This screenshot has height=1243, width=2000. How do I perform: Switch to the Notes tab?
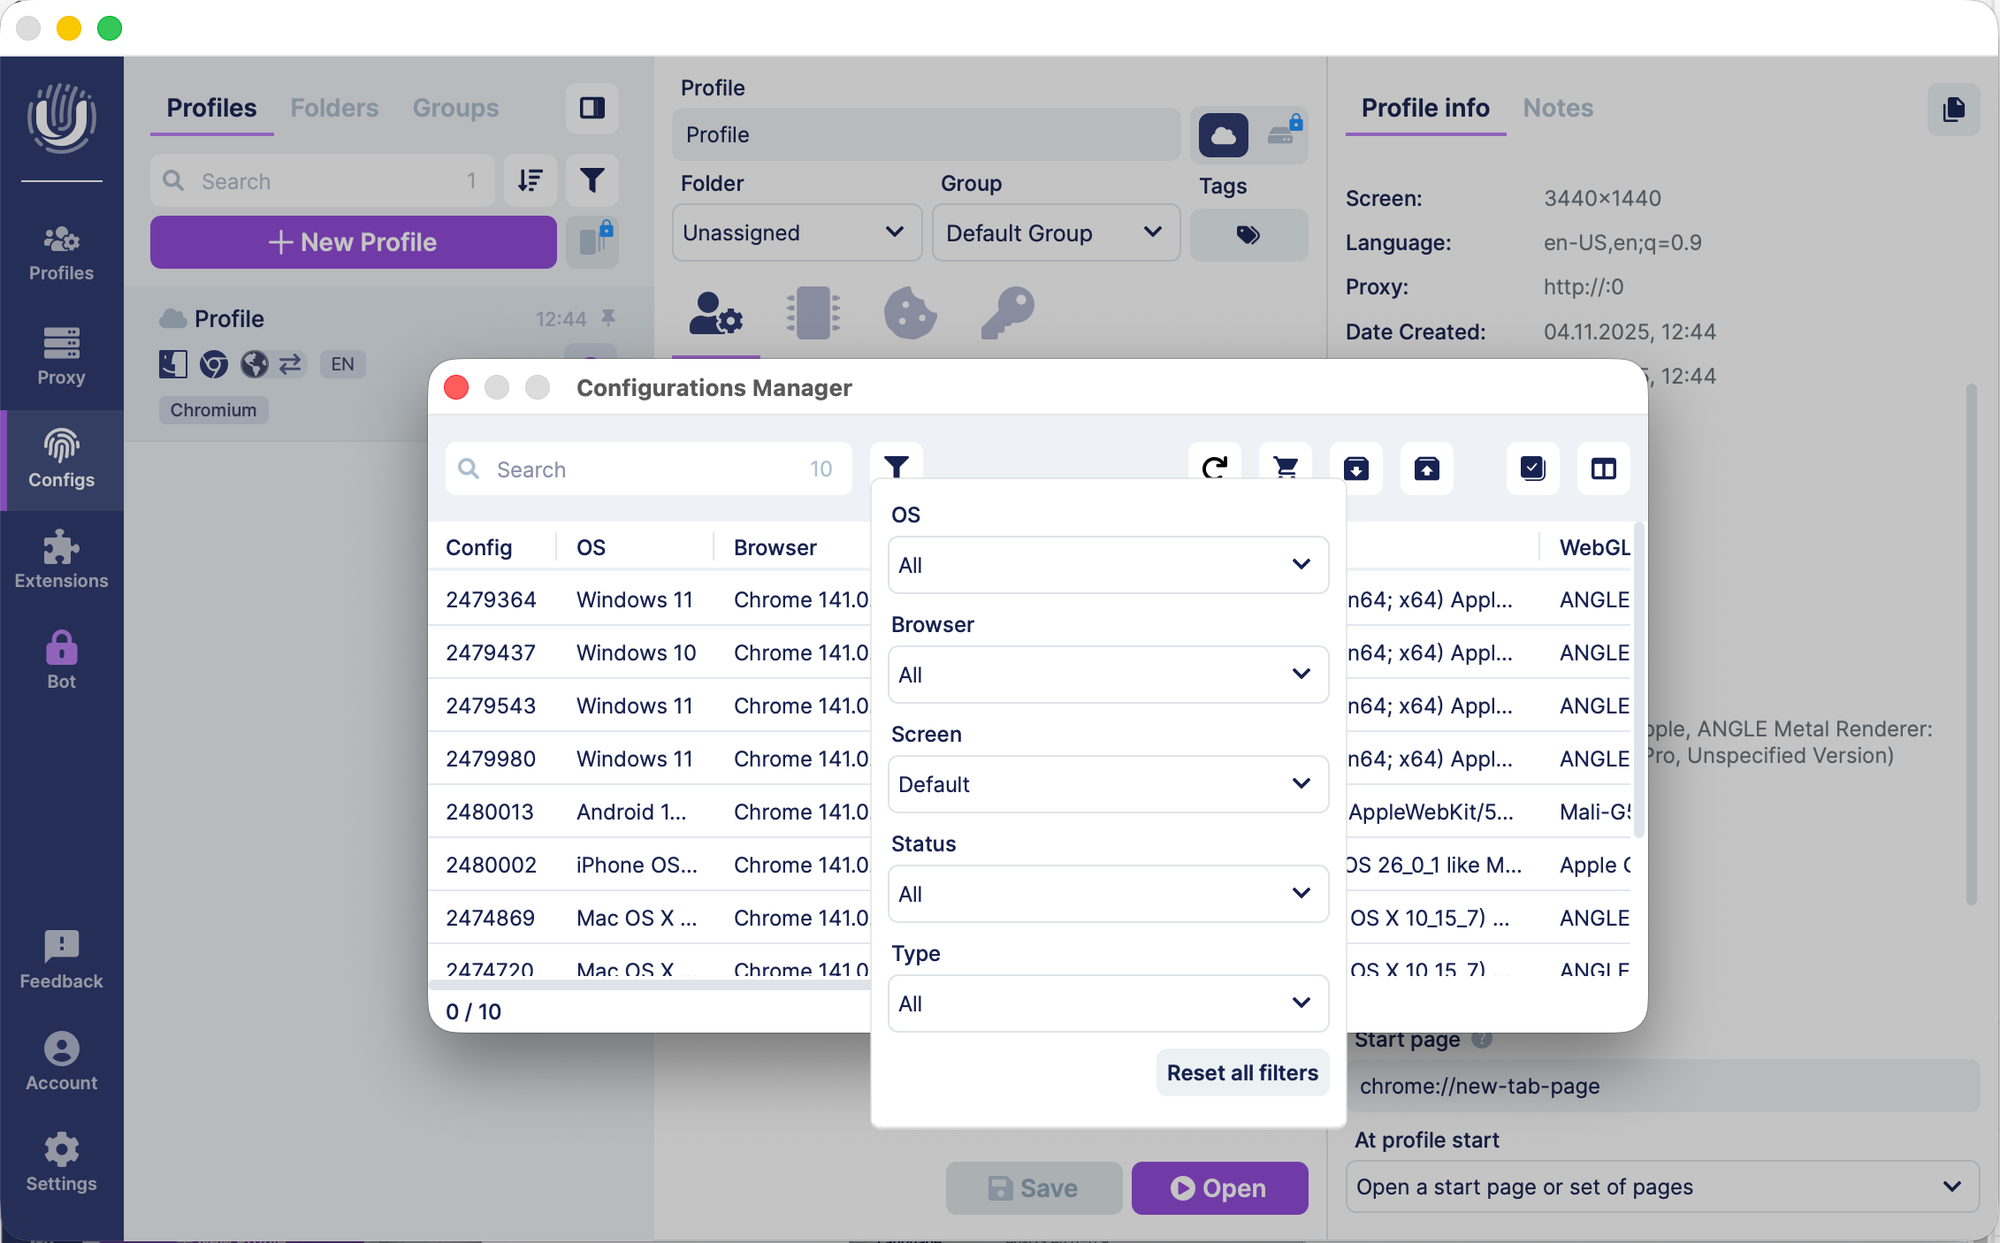point(1557,108)
